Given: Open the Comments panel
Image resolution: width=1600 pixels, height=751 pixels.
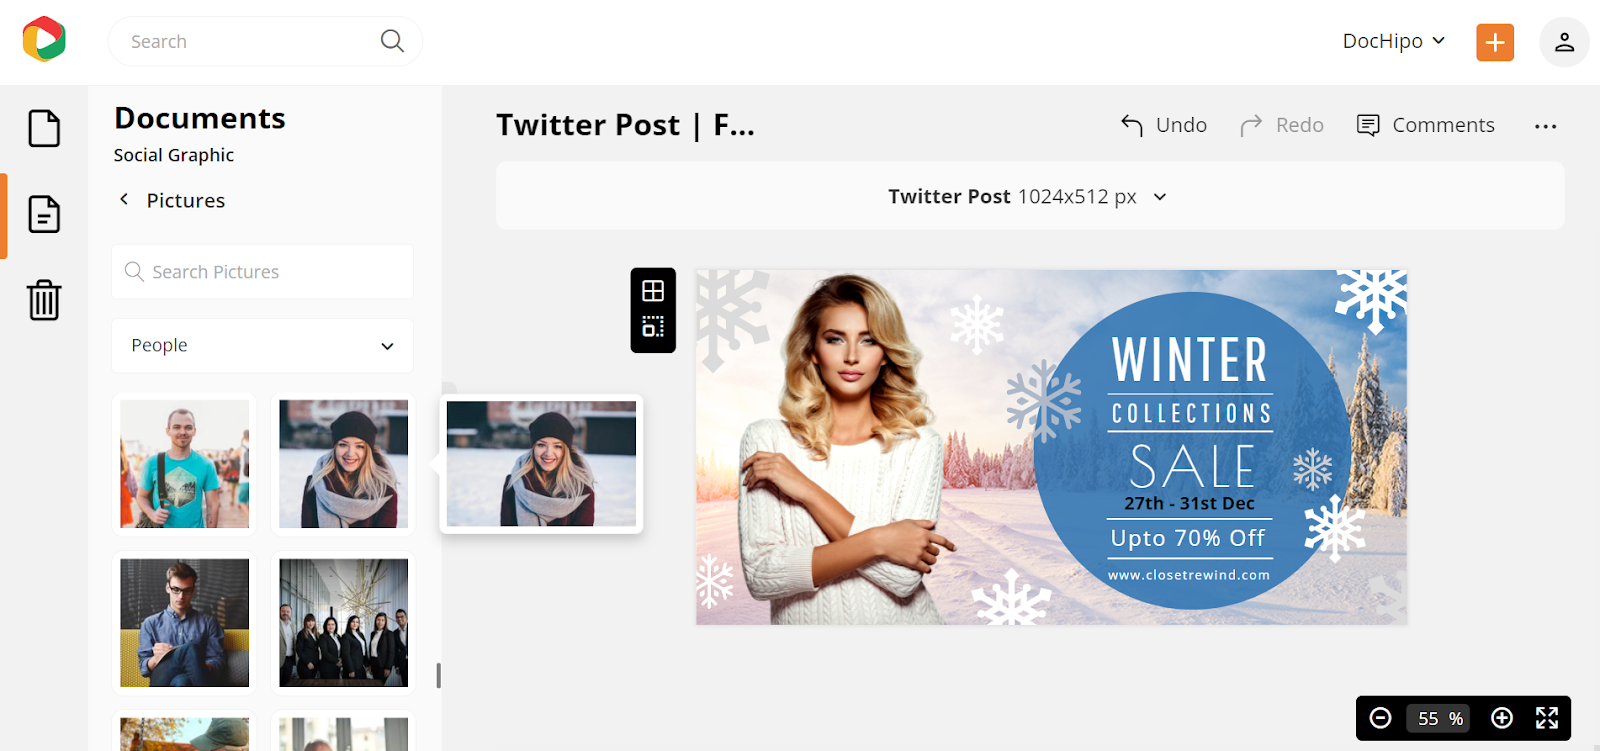Looking at the screenshot, I should tap(1425, 125).
